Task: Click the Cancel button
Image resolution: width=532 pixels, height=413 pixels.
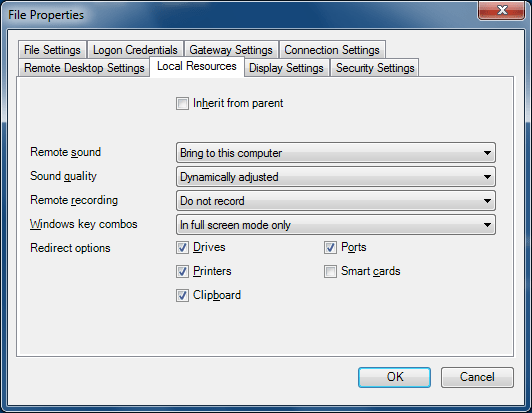Action: click(x=477, y=377)
